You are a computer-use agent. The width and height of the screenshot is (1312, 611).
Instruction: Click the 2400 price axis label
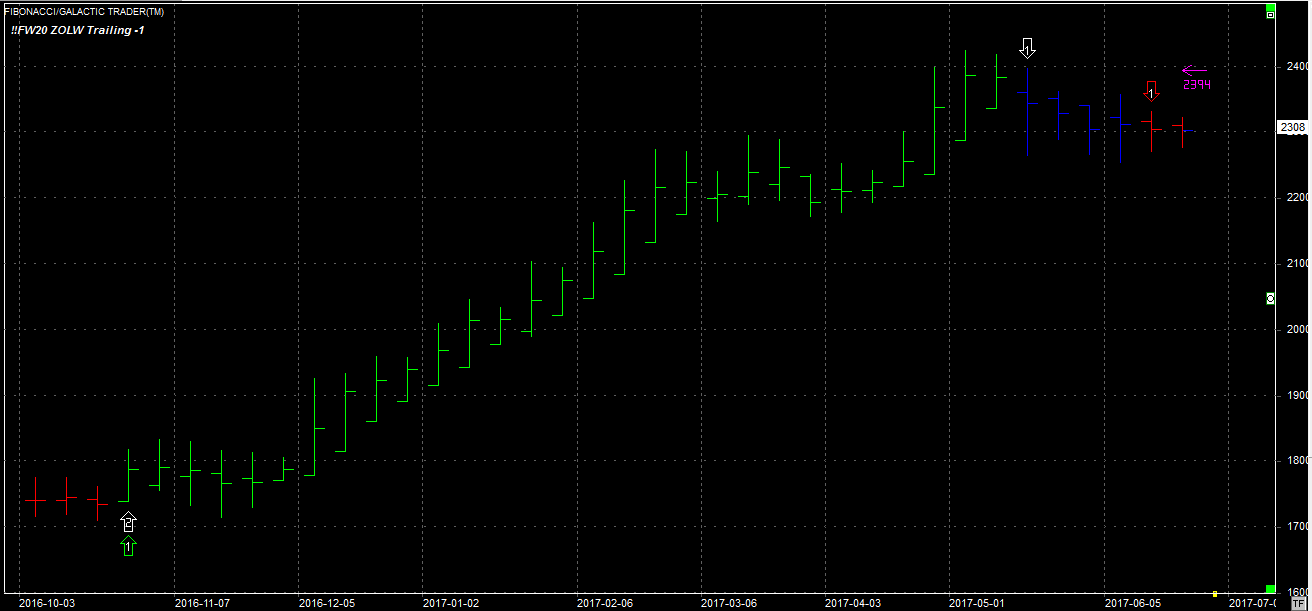pos(1296,67)
